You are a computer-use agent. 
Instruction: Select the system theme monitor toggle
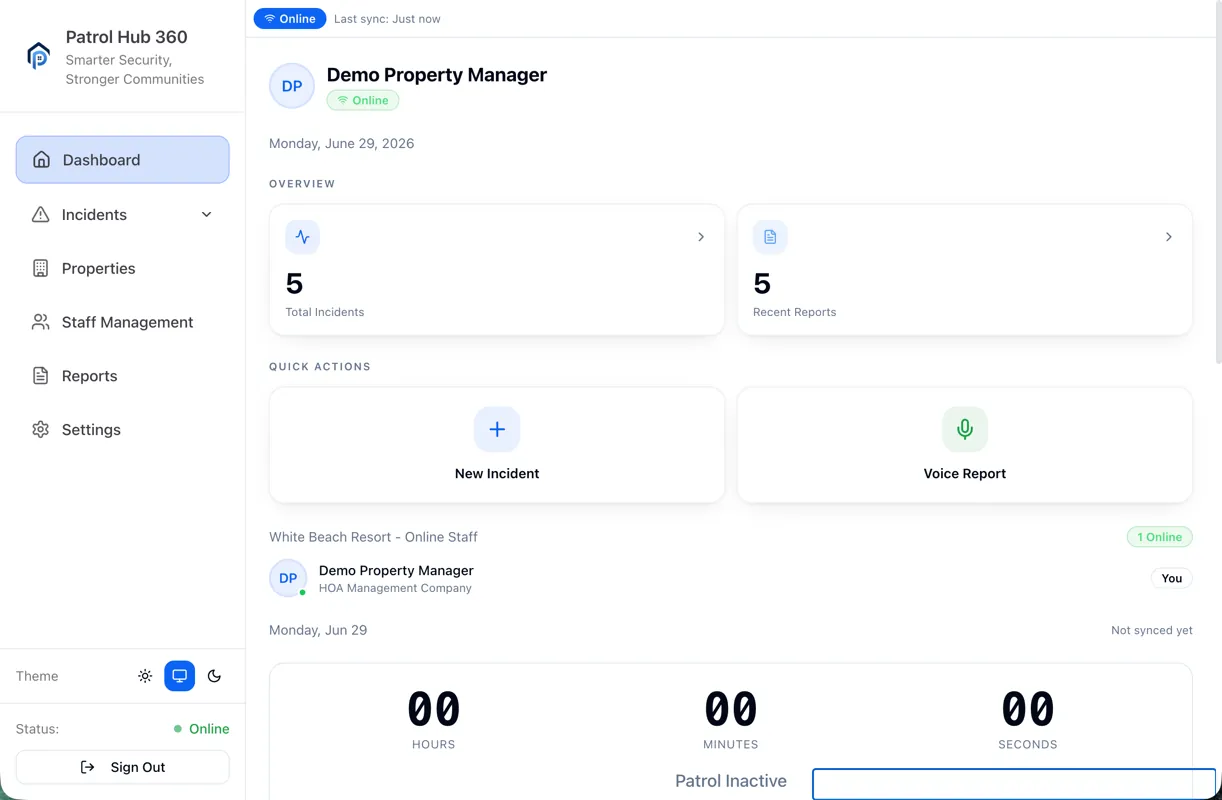click(180, 676)
